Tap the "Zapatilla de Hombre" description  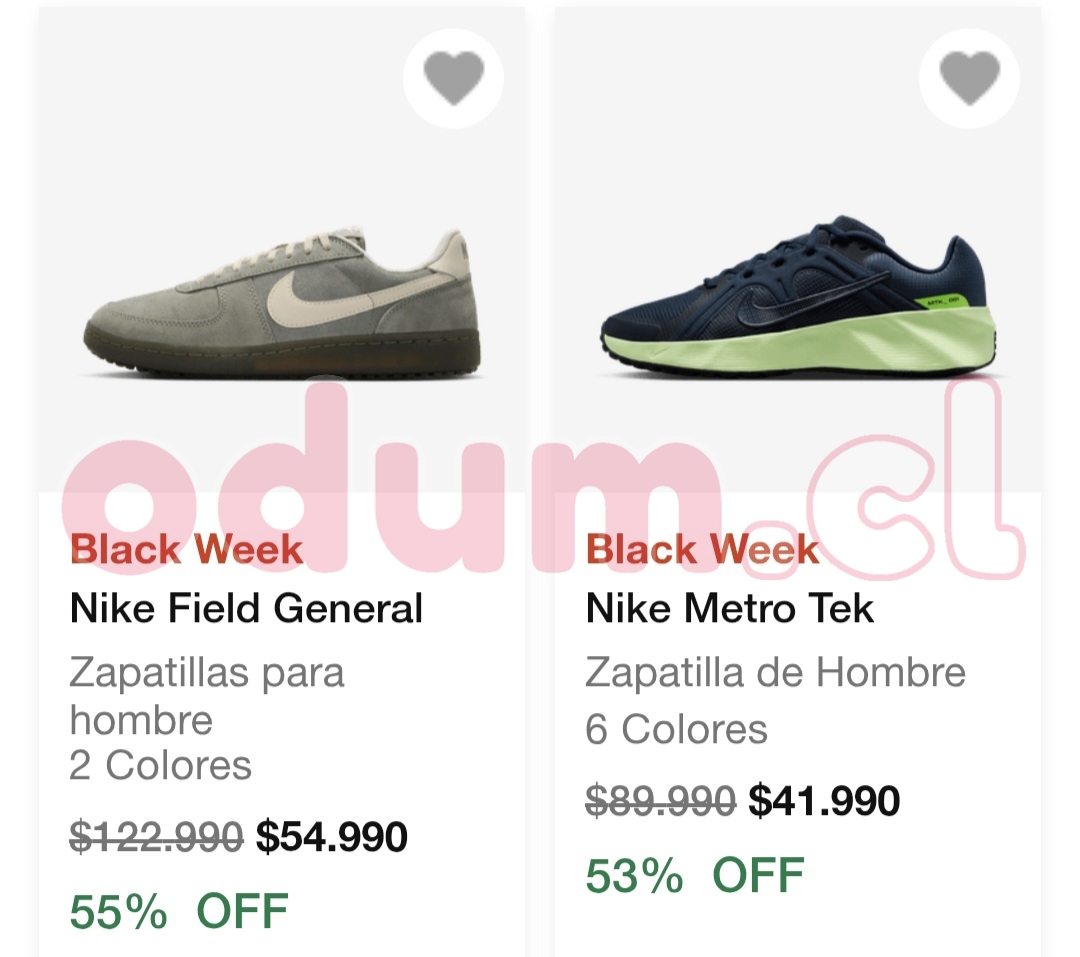775,672
